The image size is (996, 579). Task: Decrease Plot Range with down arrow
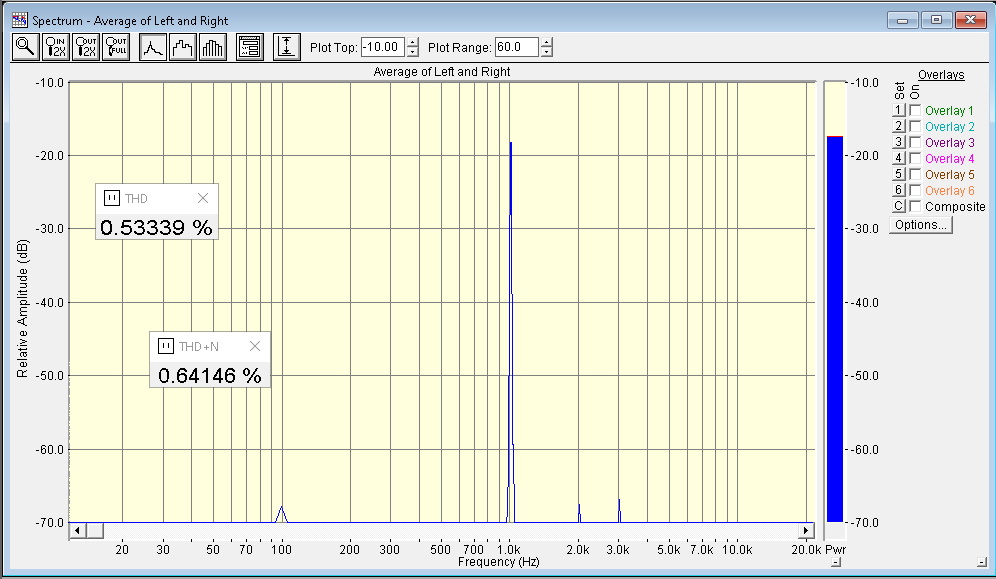pos(547,52)
